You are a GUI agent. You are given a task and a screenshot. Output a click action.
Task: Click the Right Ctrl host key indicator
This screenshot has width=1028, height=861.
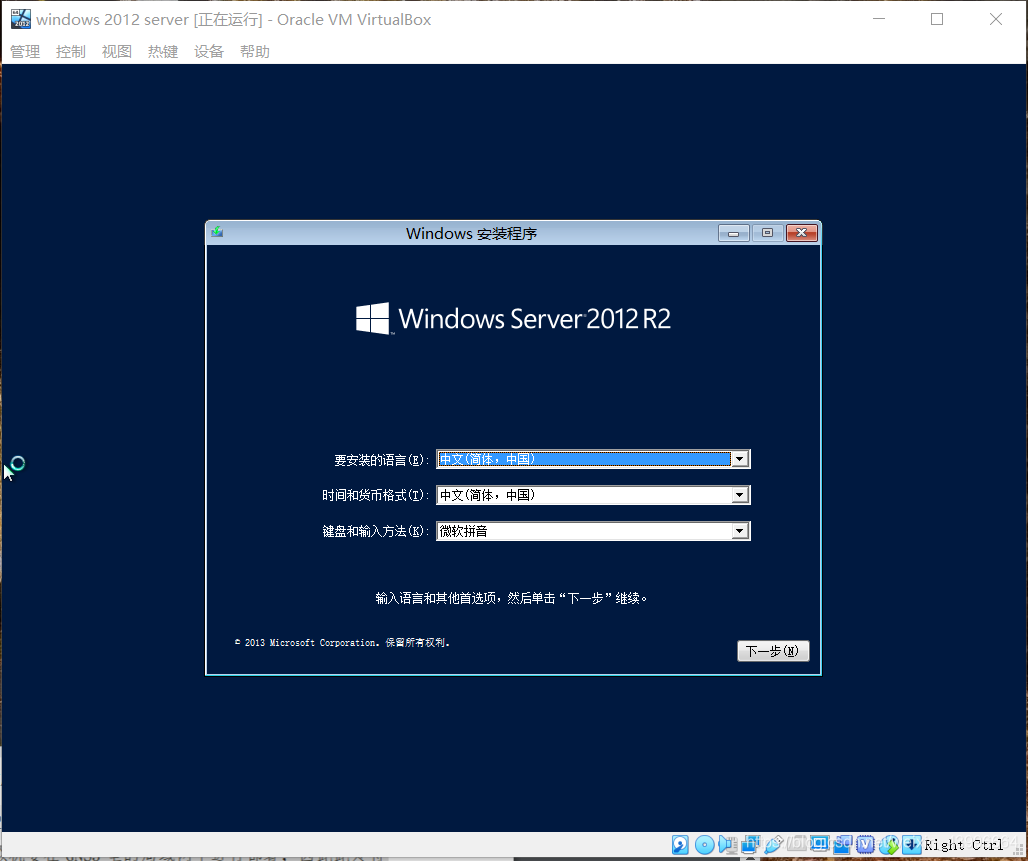pyautogui.click(x=964, y=845)
